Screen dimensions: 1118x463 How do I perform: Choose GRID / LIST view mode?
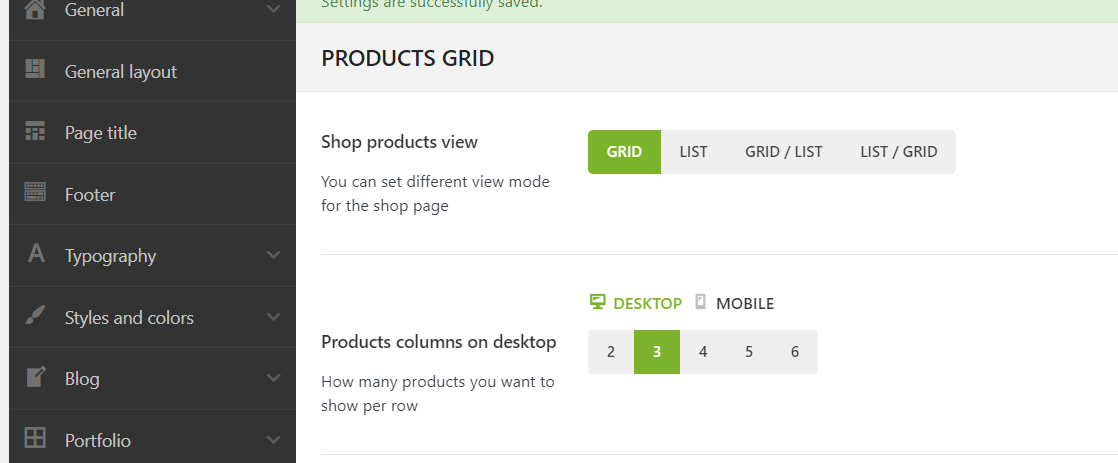(783, 152)
